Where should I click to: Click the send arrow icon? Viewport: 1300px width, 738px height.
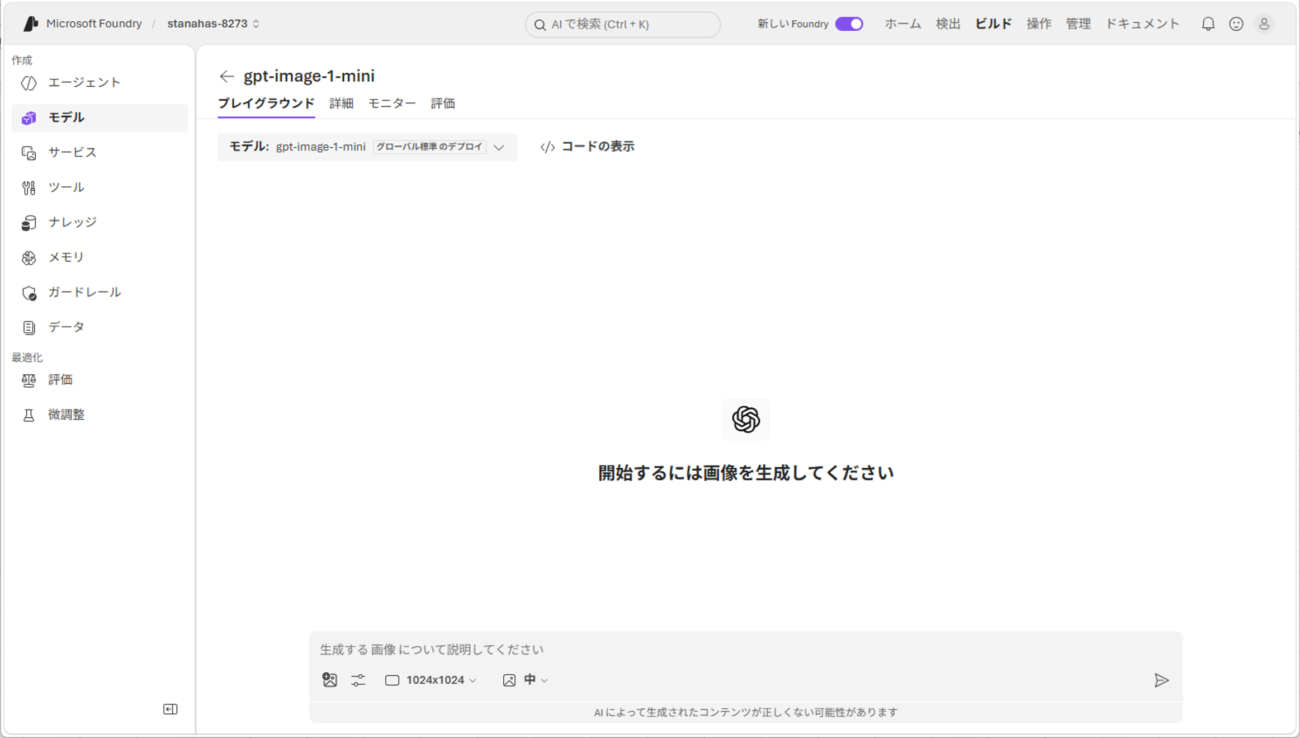(x=1161, y=680)
